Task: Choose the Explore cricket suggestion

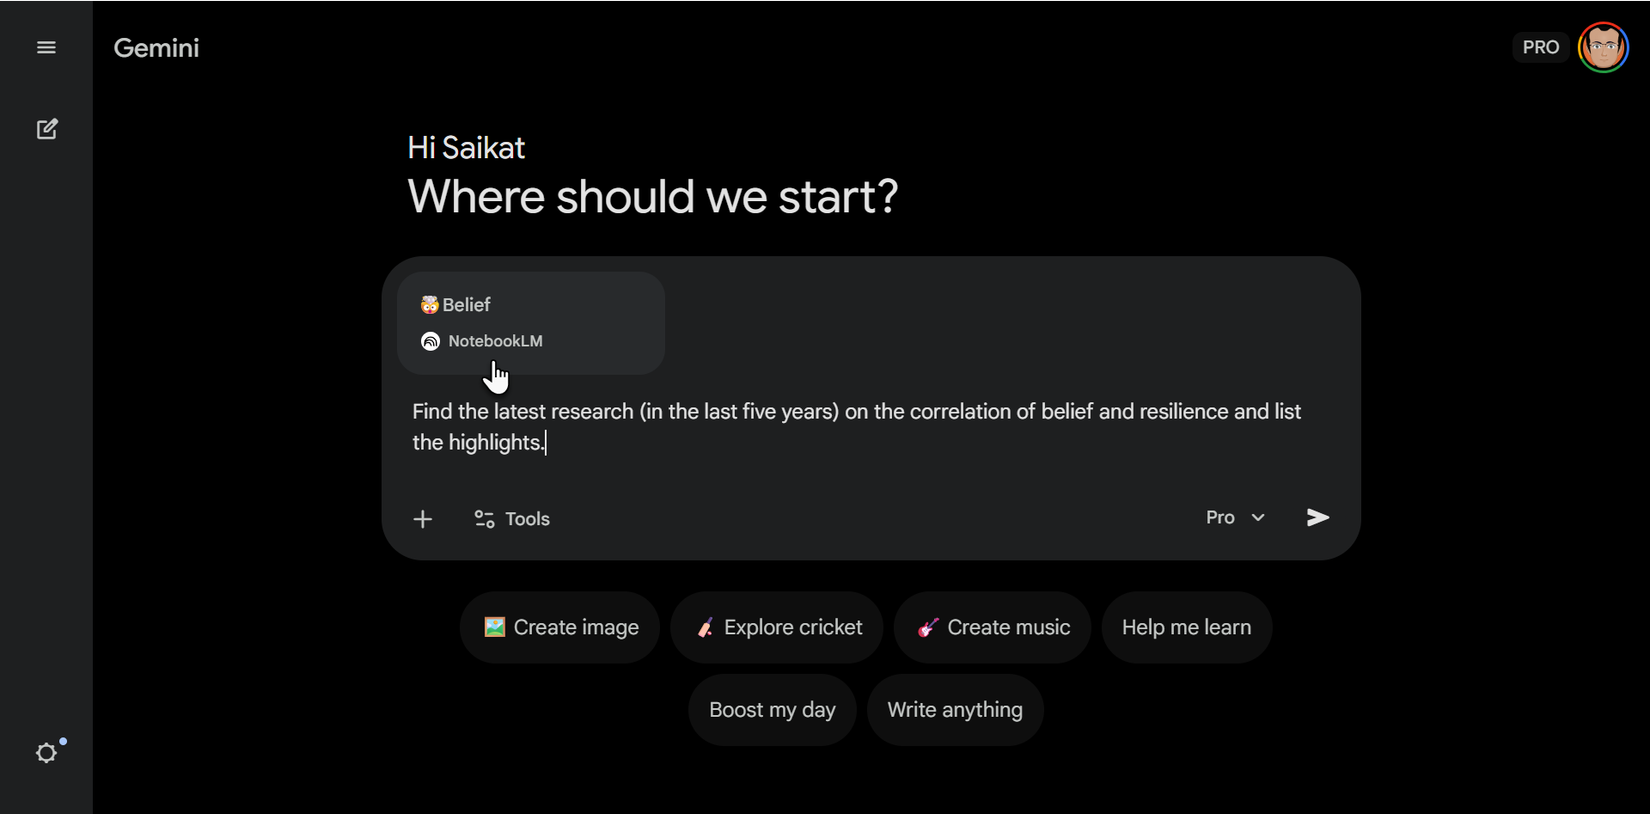Action: point(777,628)
